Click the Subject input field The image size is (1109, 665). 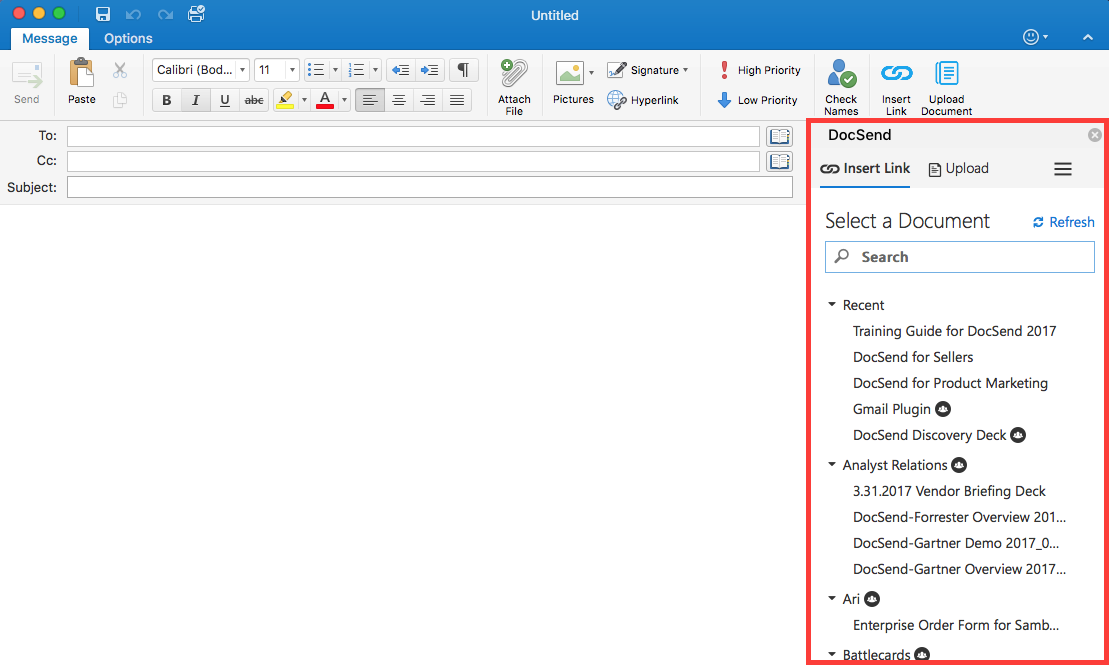tap(429, 187)
